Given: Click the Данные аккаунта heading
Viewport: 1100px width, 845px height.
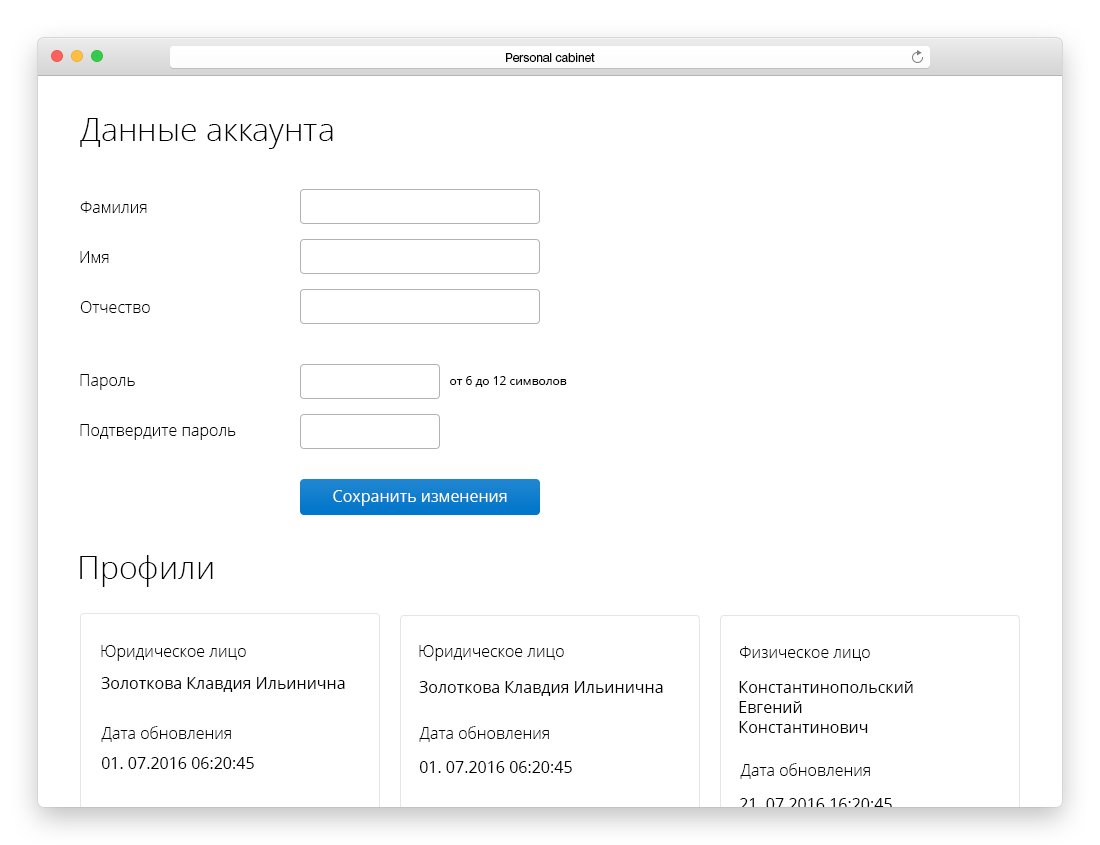Looking at the screenshot, I should 206,131.
